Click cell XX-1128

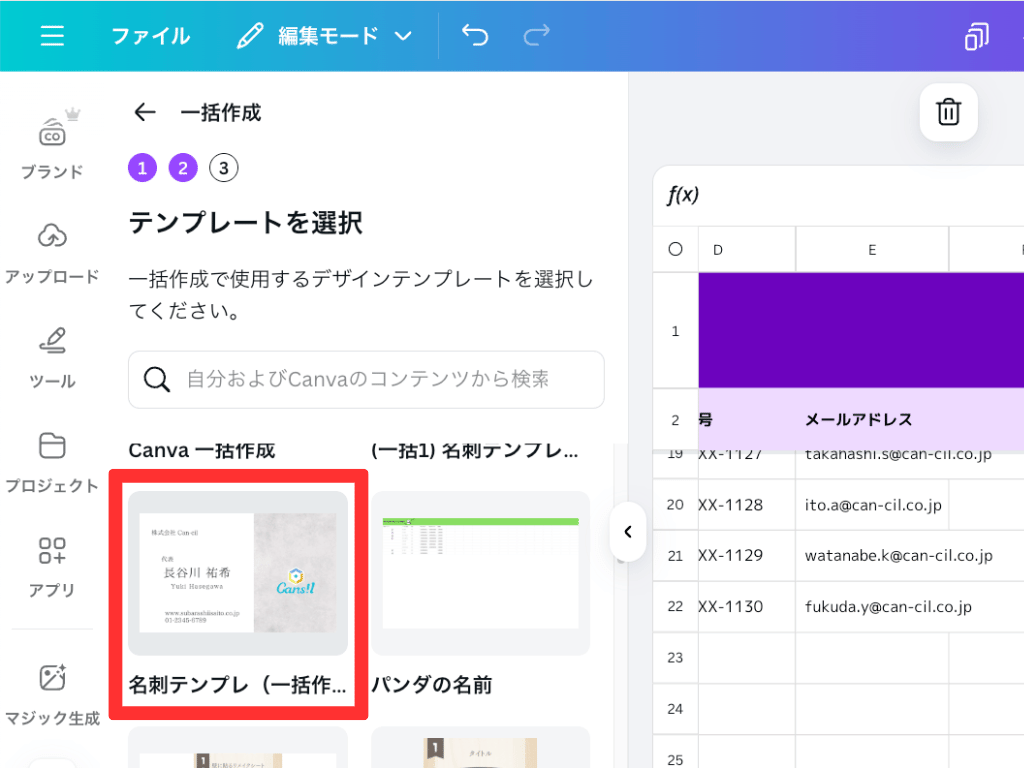coord(747,505)
